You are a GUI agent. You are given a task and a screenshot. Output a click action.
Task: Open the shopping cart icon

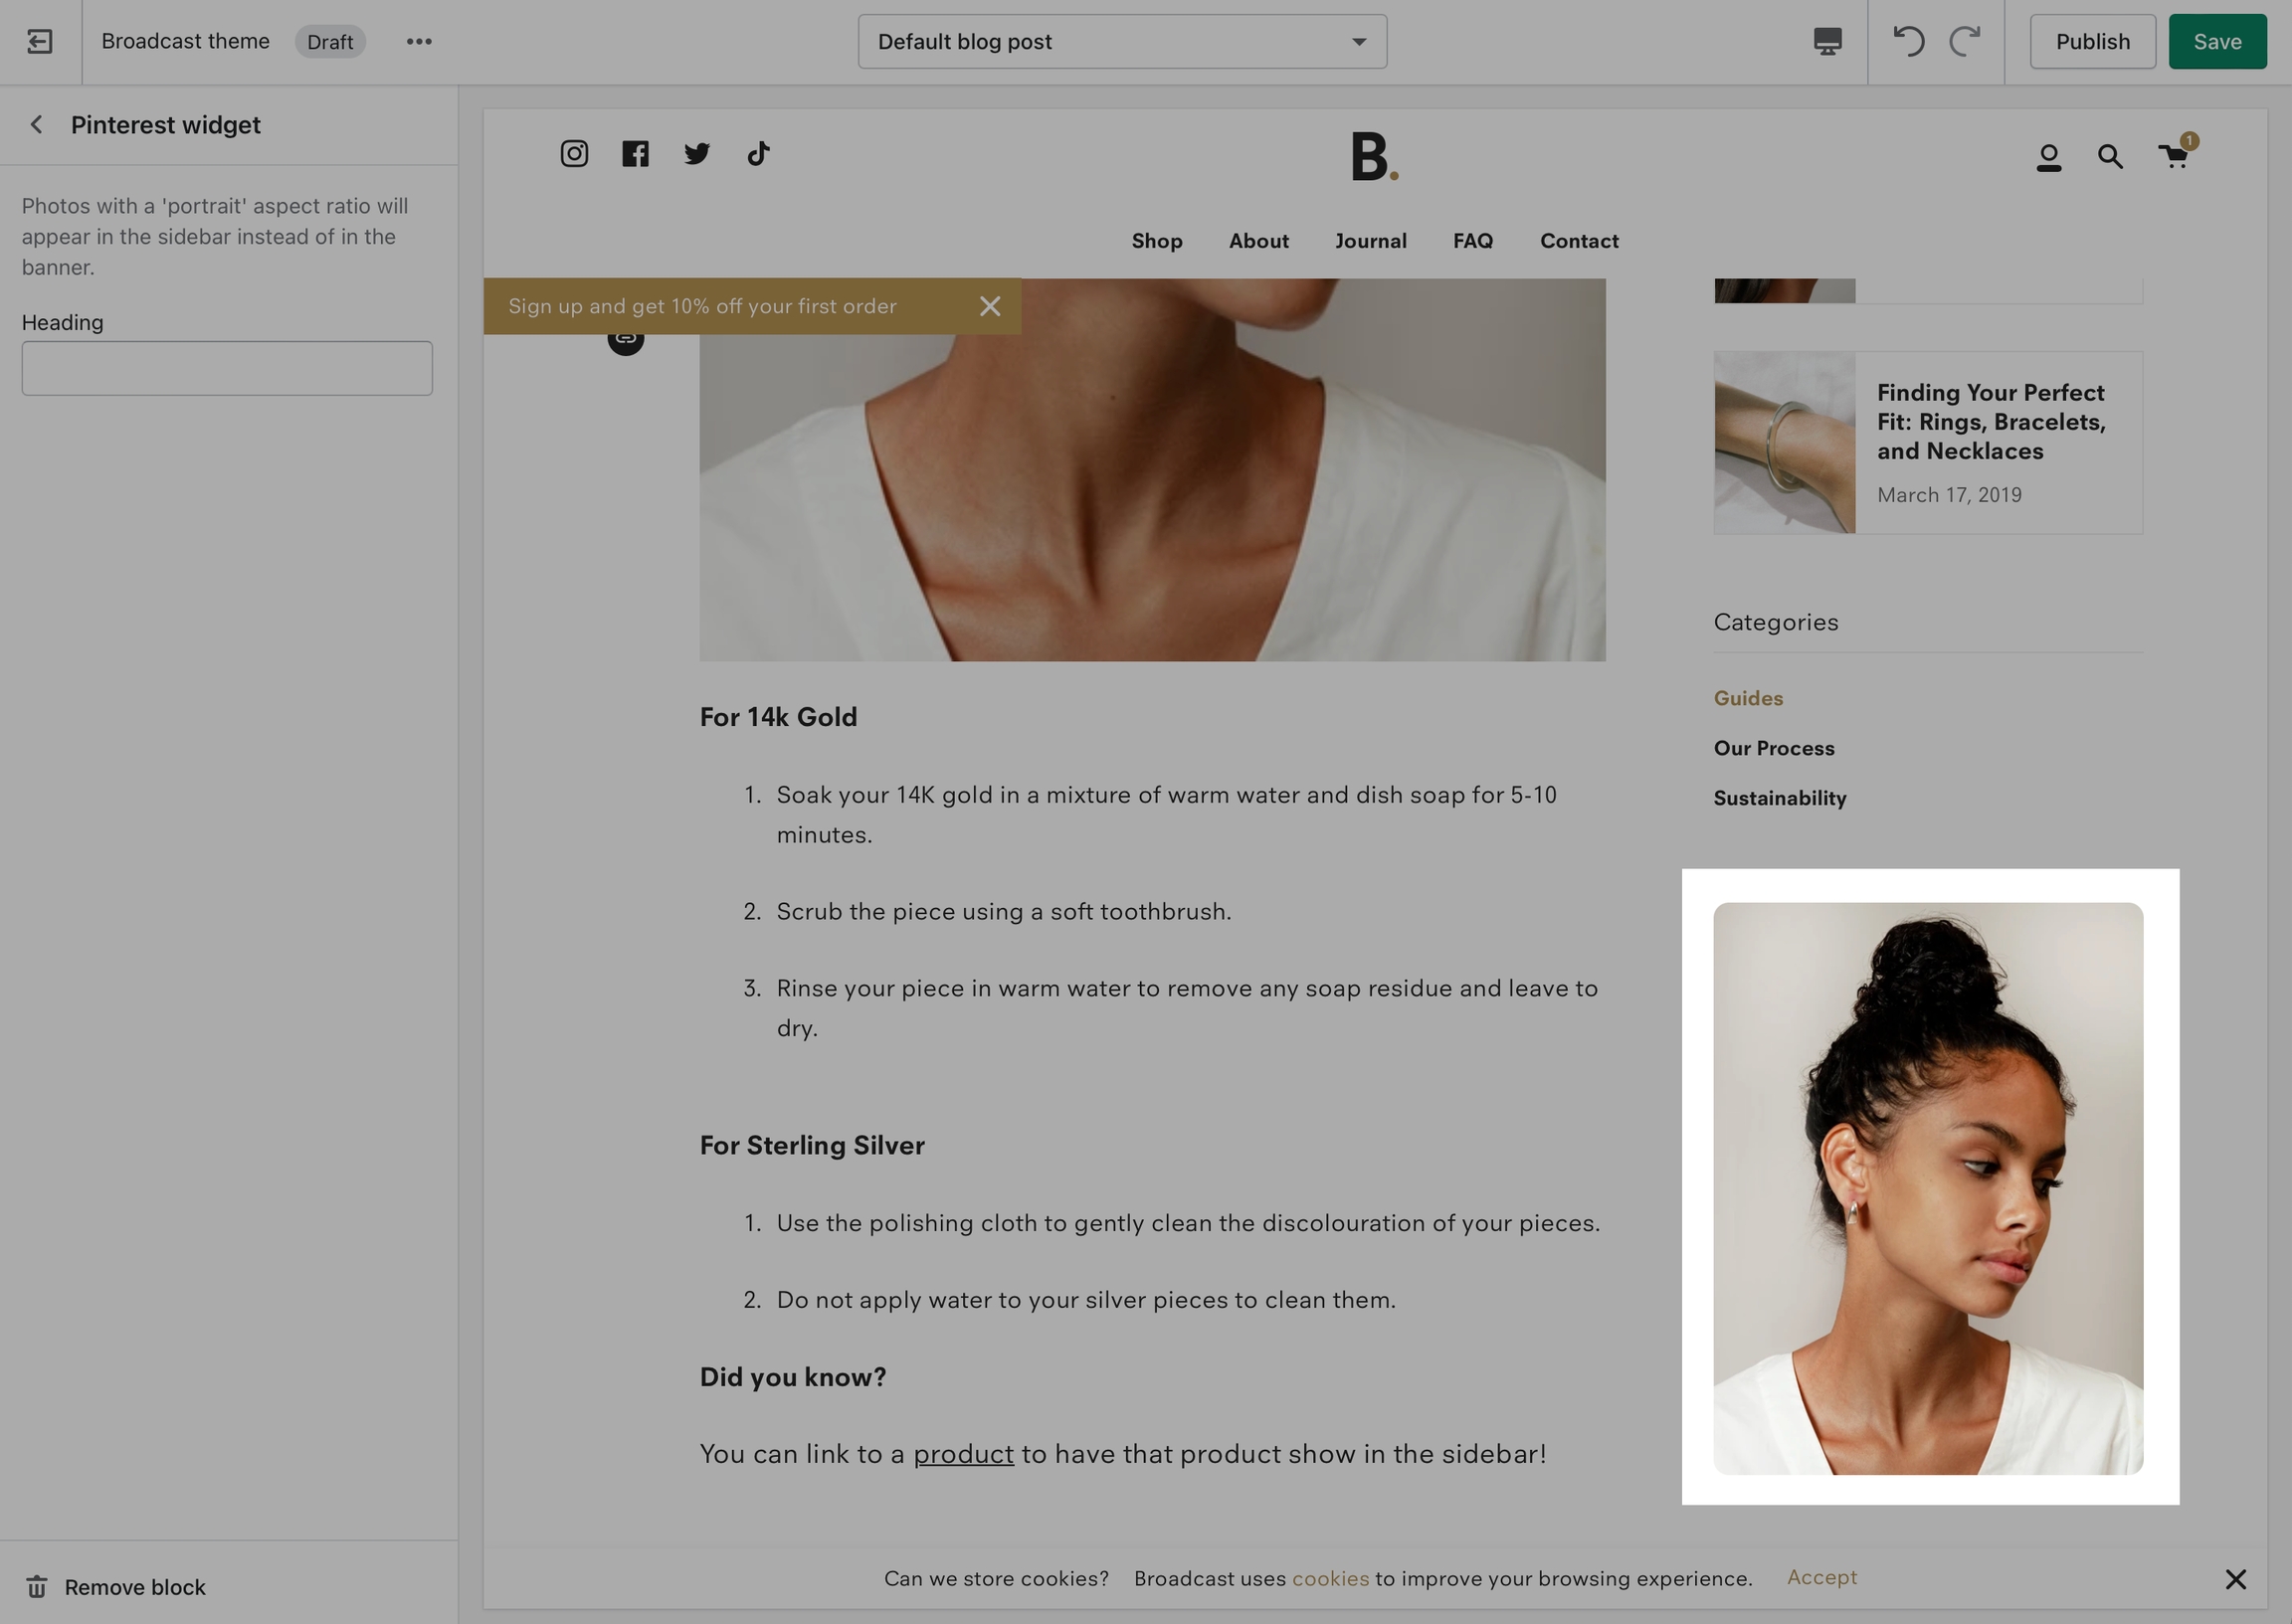2174,156
